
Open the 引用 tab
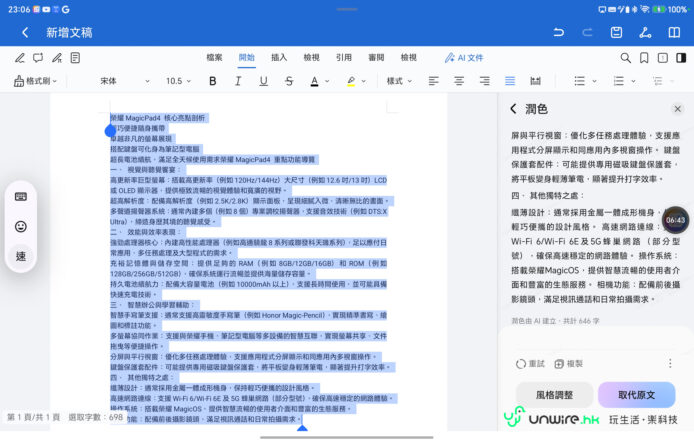[x=344, y=58]
